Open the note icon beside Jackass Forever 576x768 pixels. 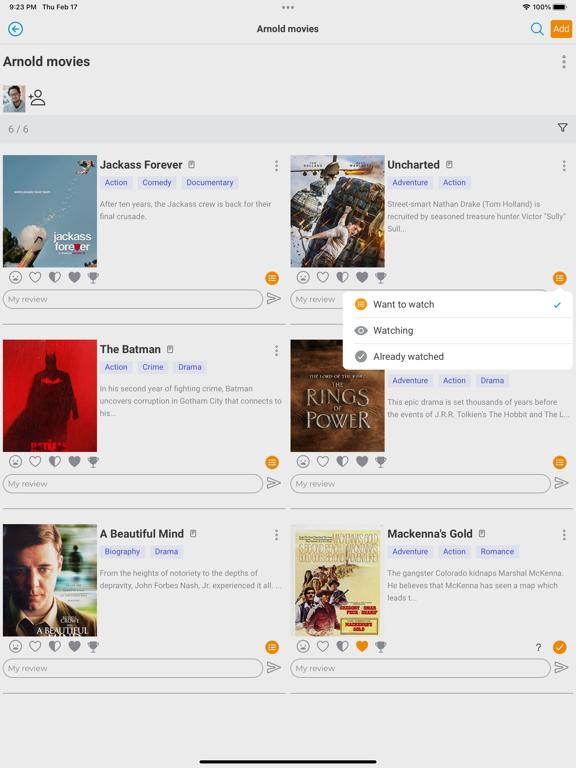point(192,165)
